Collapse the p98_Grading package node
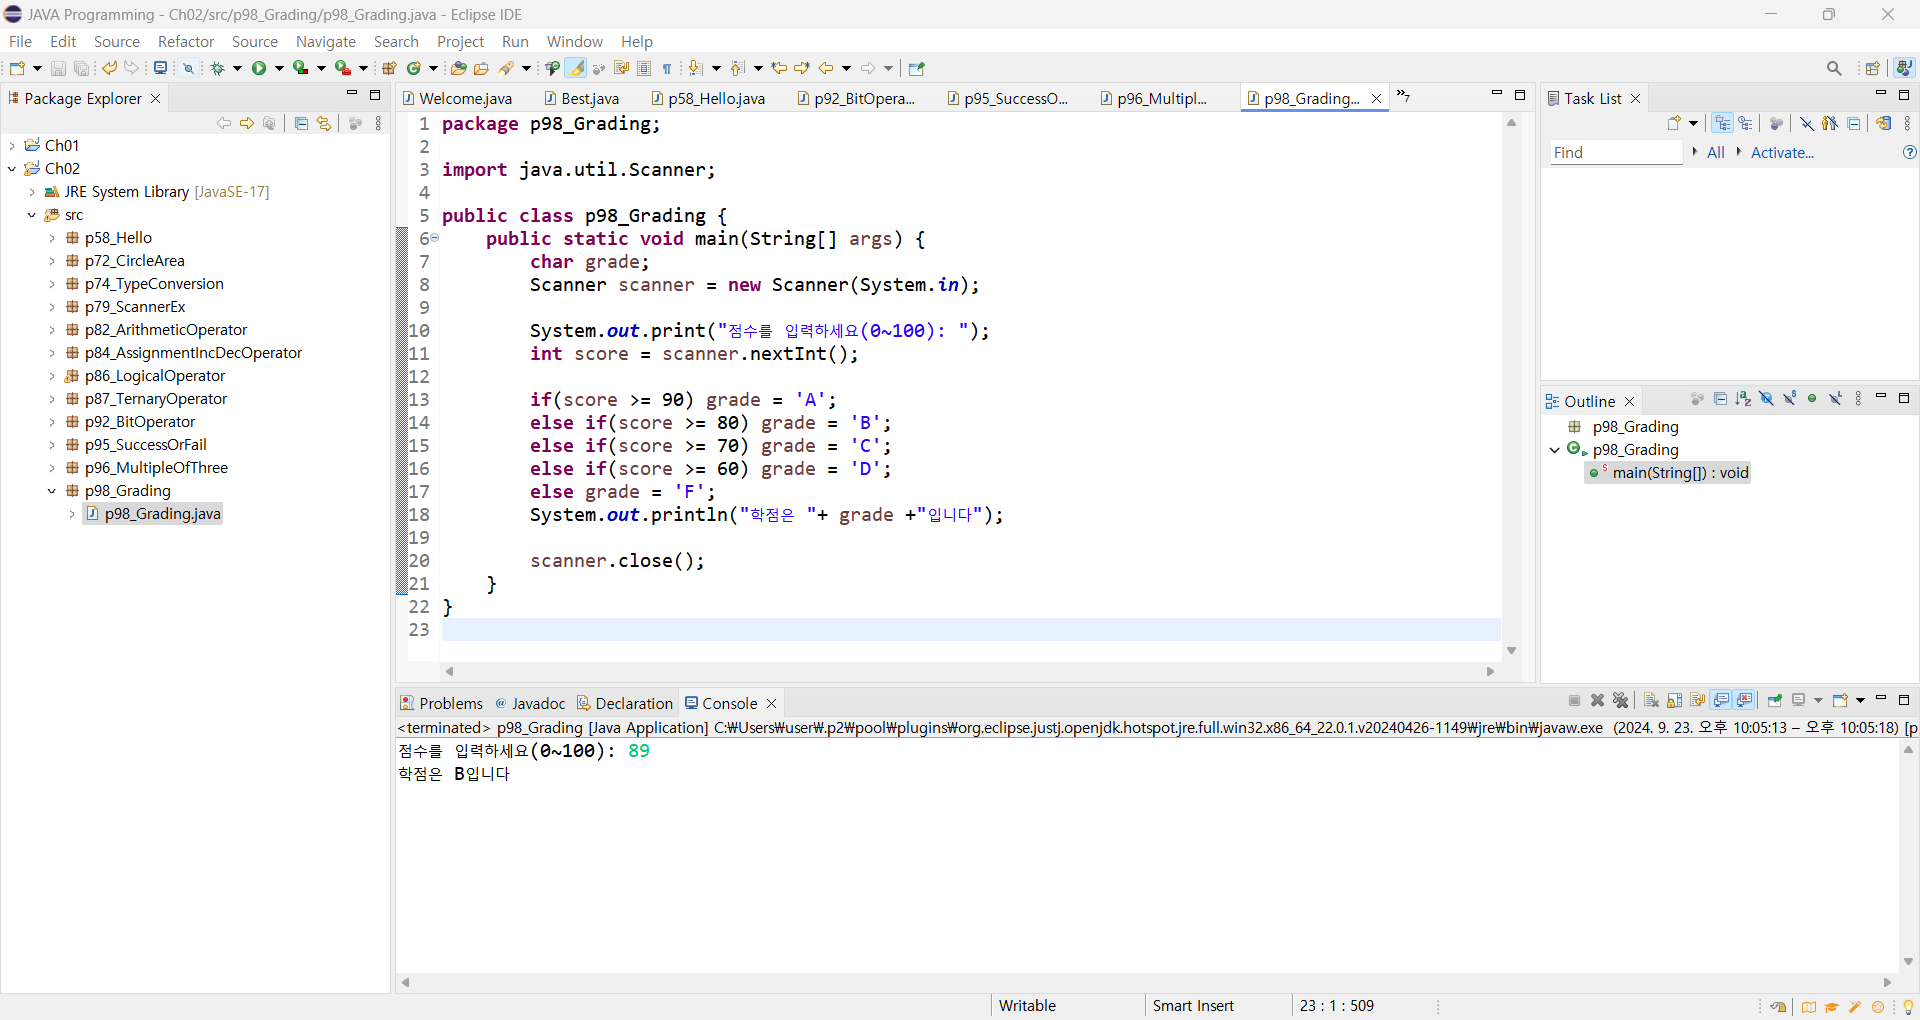The width and height of the screenshot is (1920, 1020). tap(52, 491)
